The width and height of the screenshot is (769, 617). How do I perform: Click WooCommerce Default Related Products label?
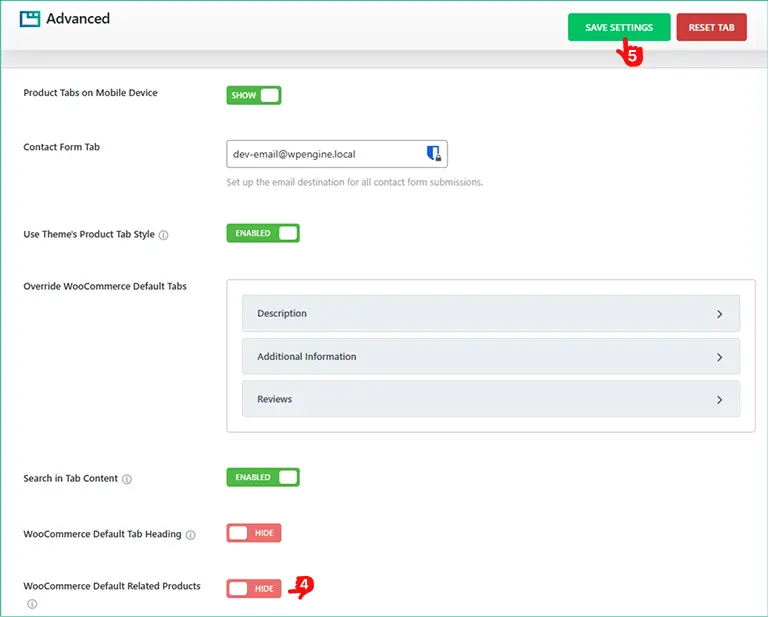point(112,586)
